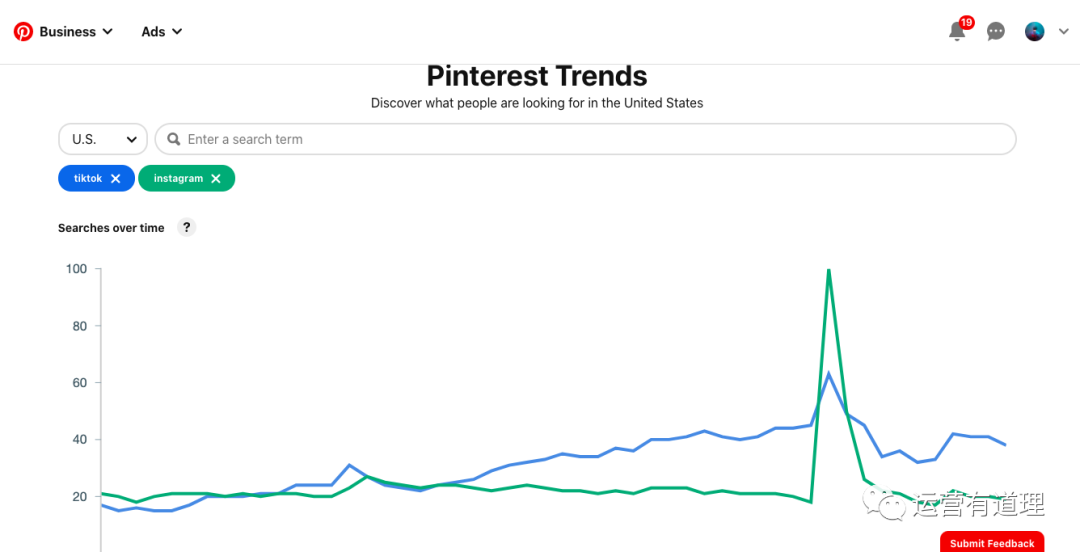Open the question mark help icon
The image size is (1080, 552).
(187, 227)
